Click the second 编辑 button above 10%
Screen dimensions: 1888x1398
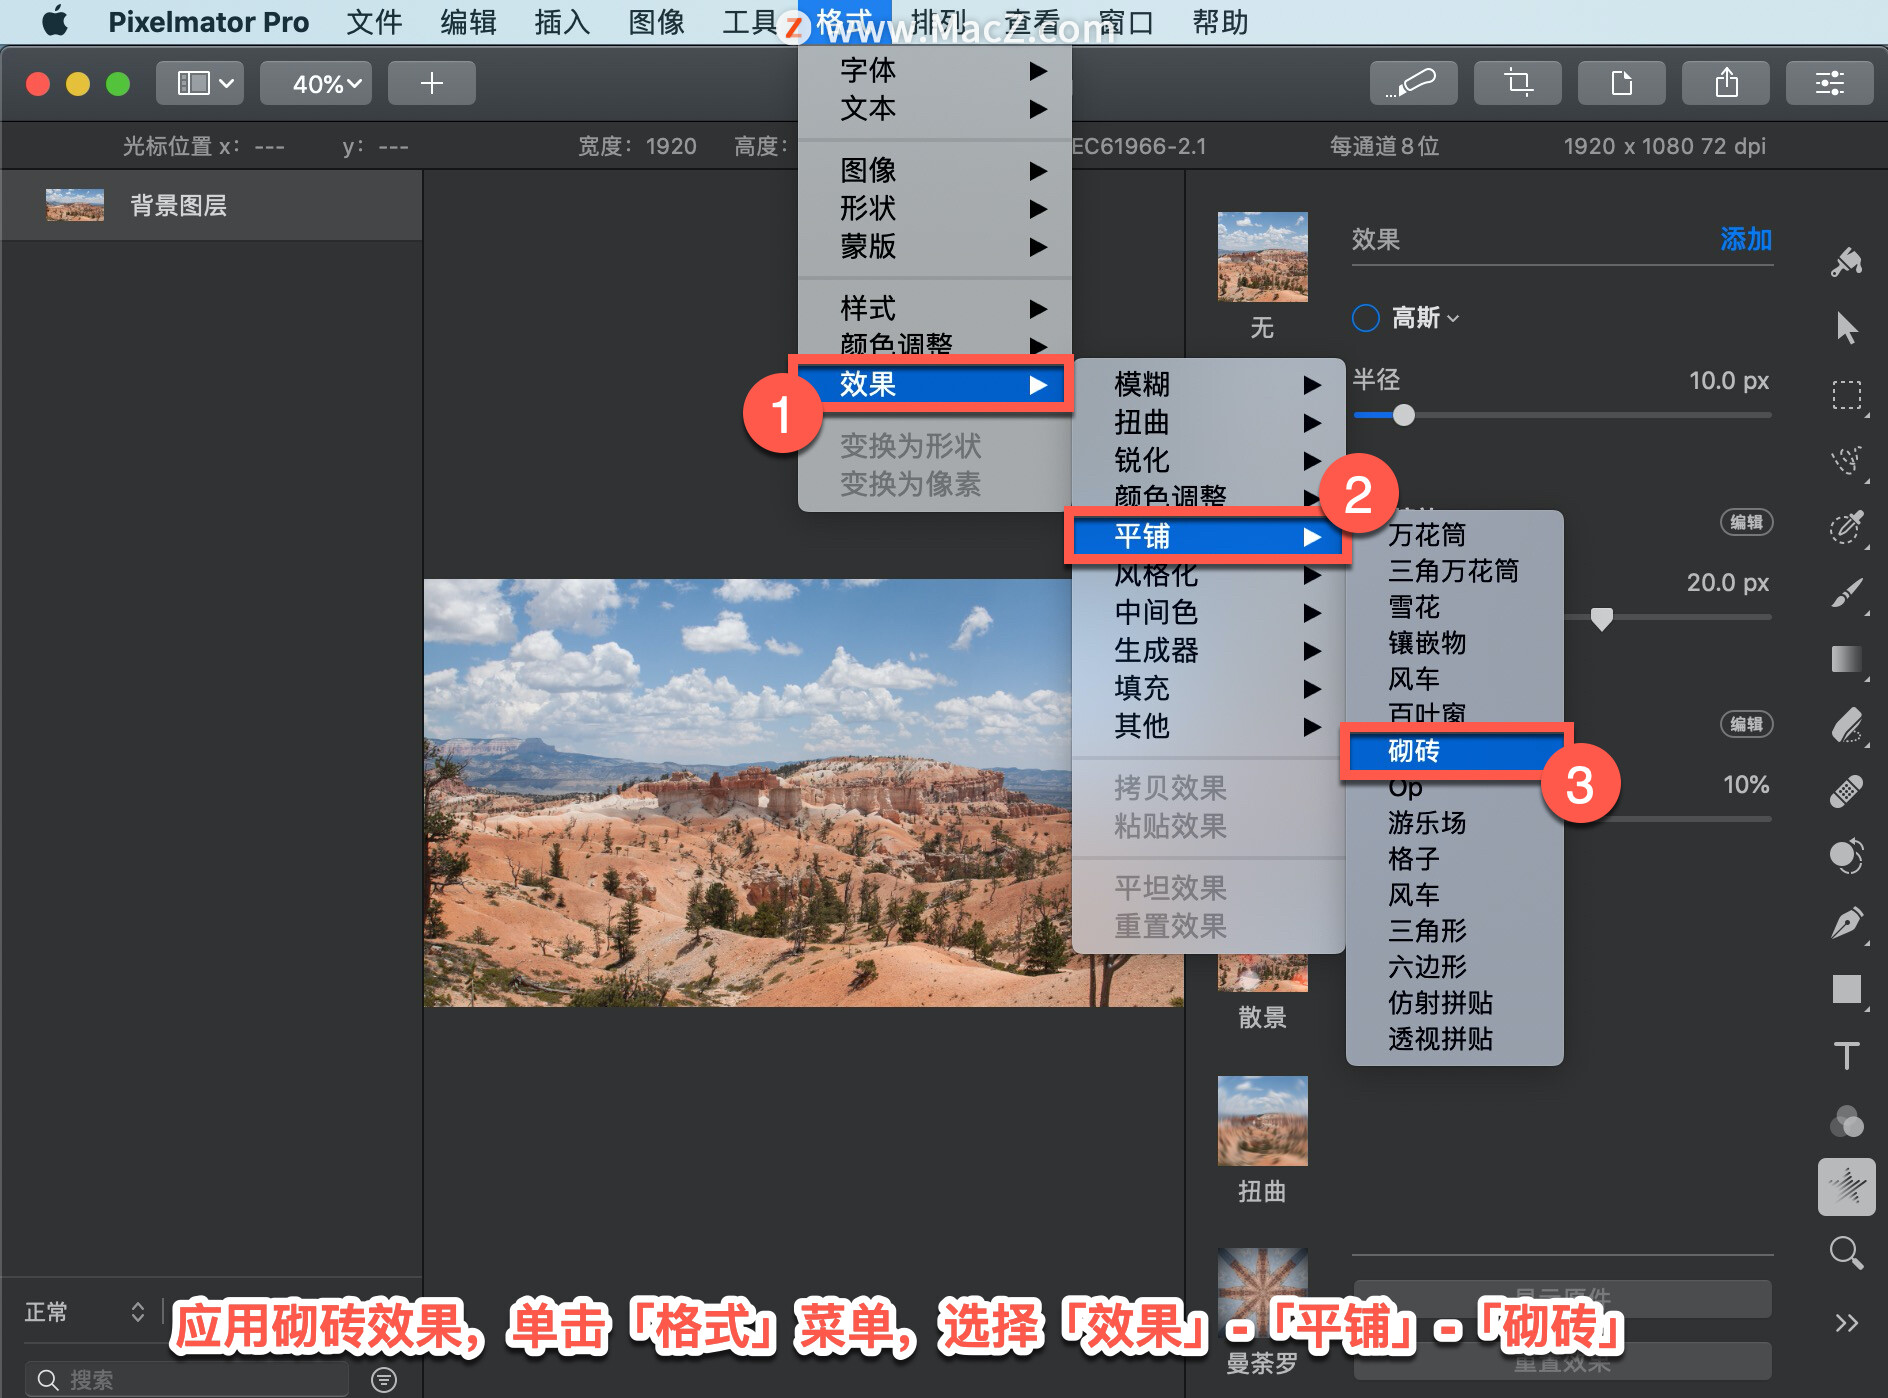pyautogui.click(x=1746, y=724)
